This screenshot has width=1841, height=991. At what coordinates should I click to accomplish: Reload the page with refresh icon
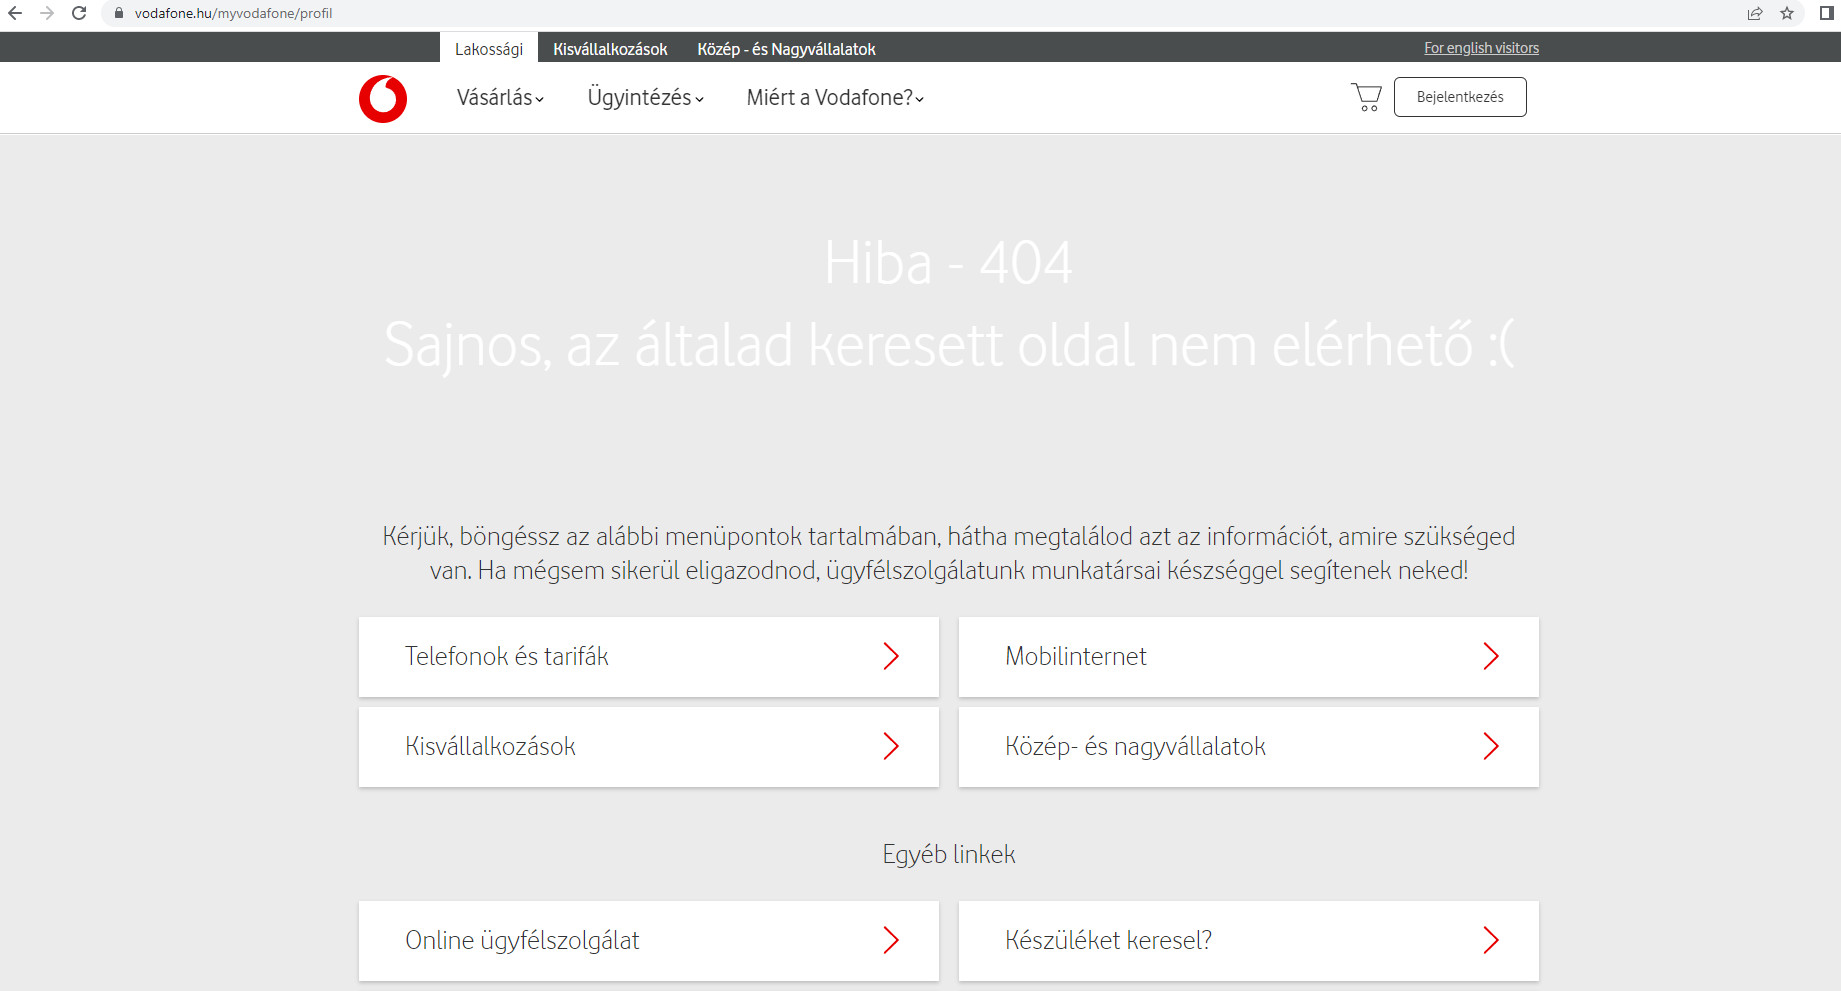tap(79, 13)
